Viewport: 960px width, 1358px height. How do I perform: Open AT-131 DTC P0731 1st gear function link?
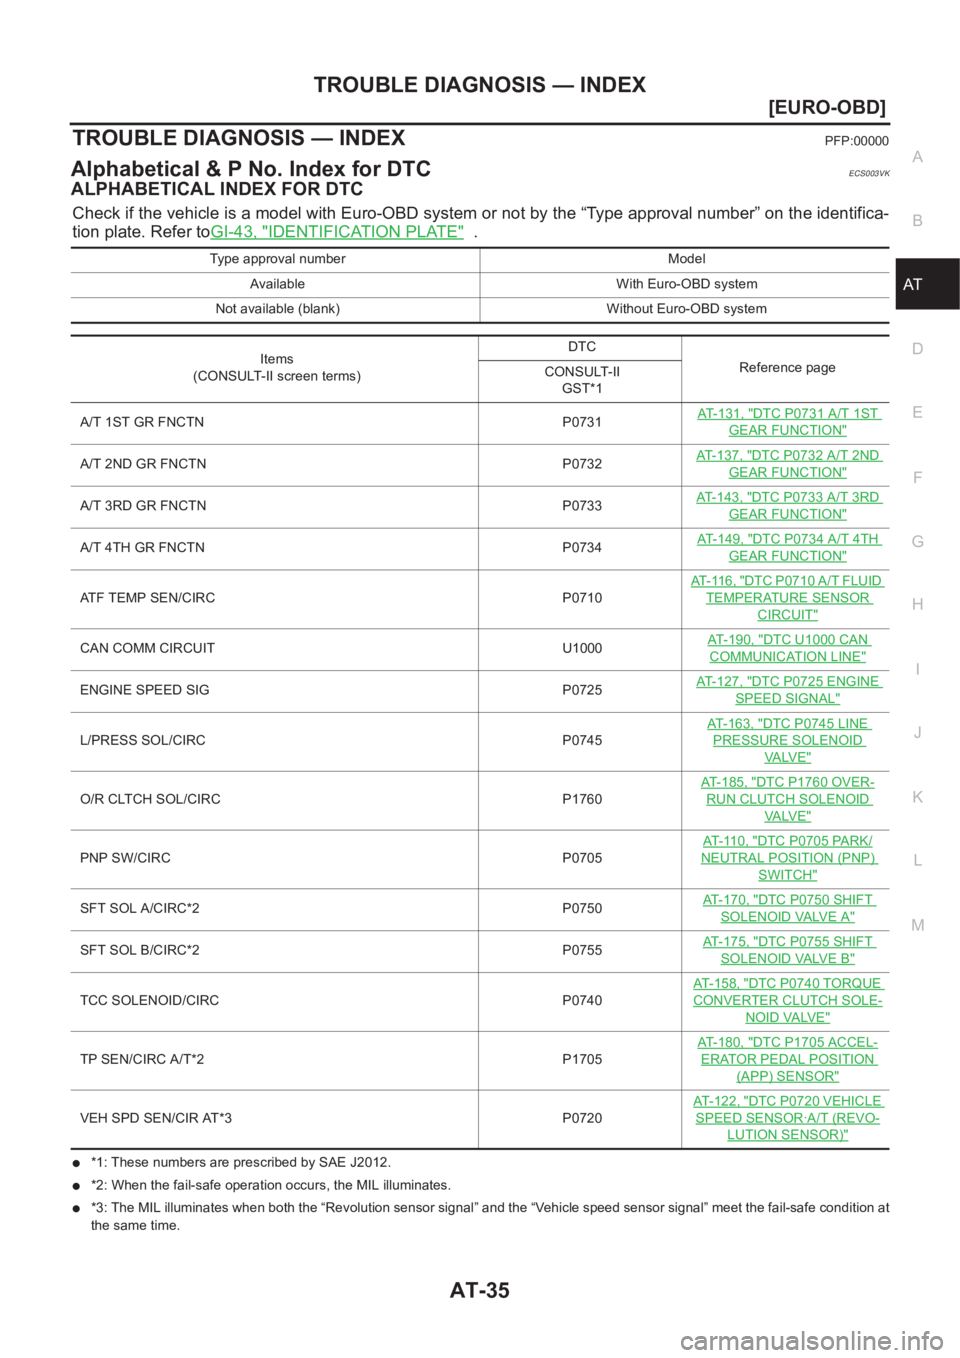click(x=788, y=422)
